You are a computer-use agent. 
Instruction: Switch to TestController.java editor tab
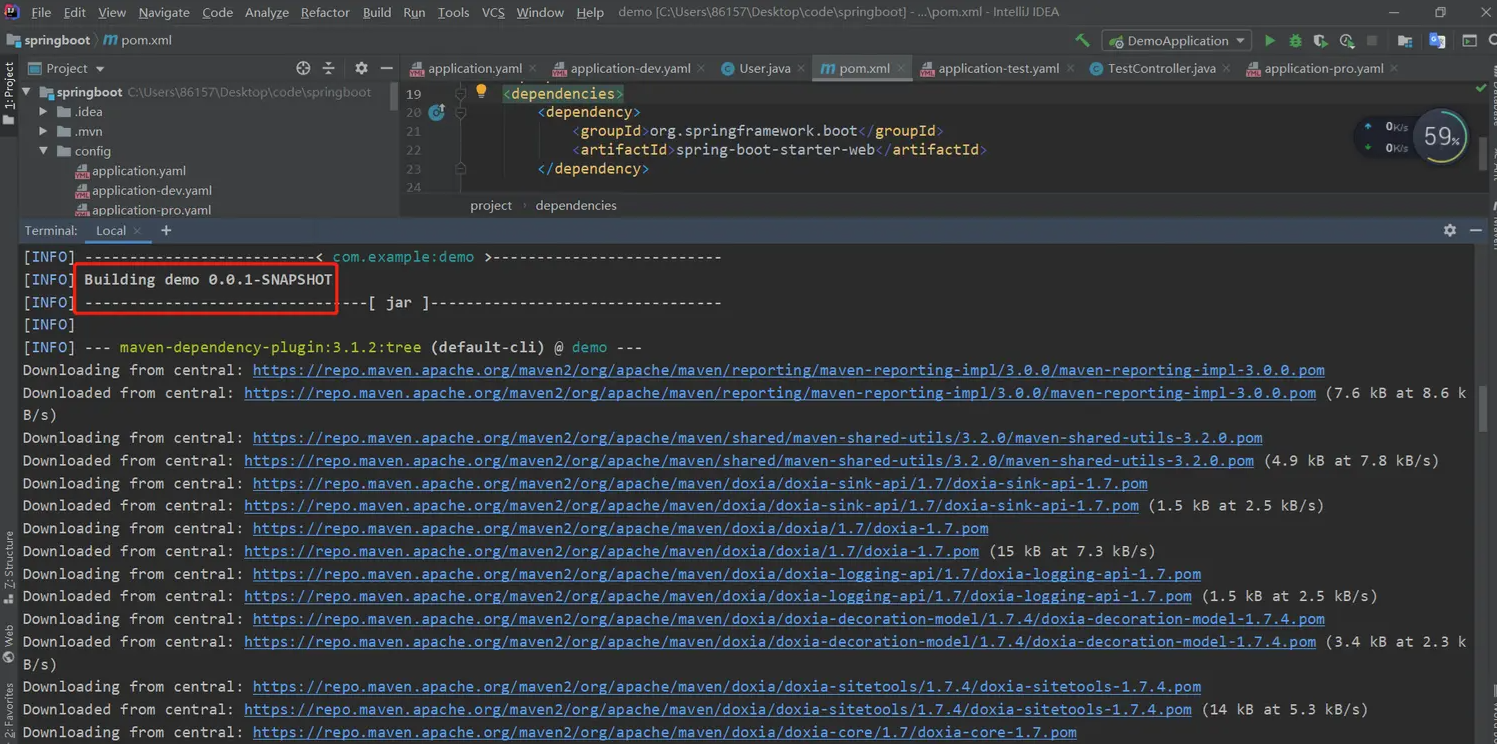point(1161,68)
